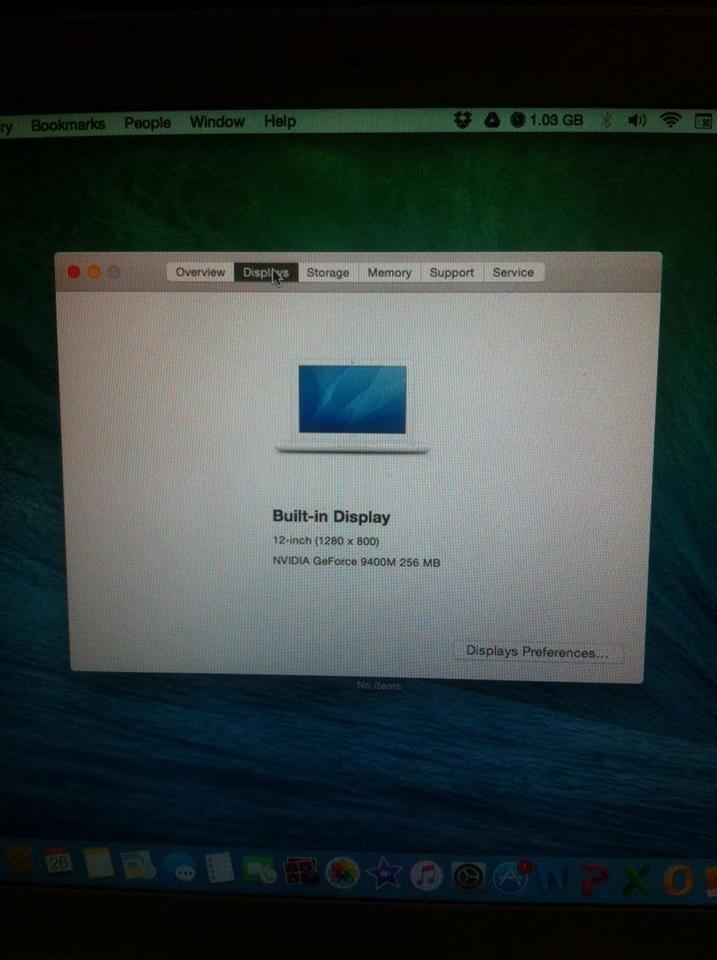Screen dimensions: 717x960
Task: Switch to the Overview tab
Action: tap(200, 272)
